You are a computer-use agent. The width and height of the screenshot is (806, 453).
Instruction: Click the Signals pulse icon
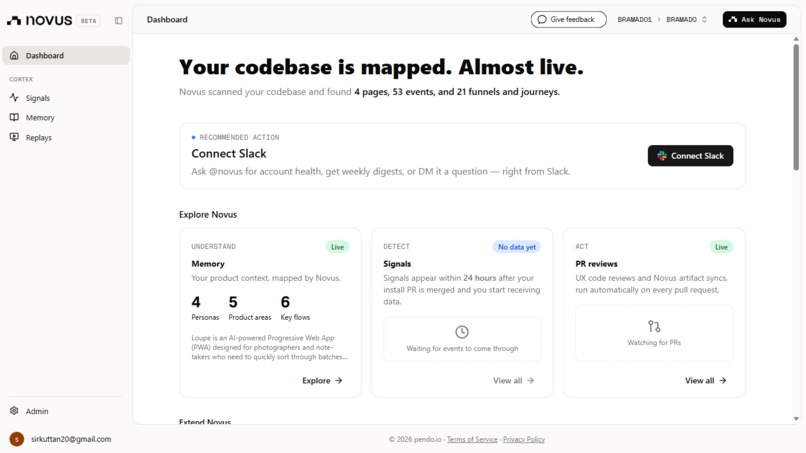click(14, 97)
